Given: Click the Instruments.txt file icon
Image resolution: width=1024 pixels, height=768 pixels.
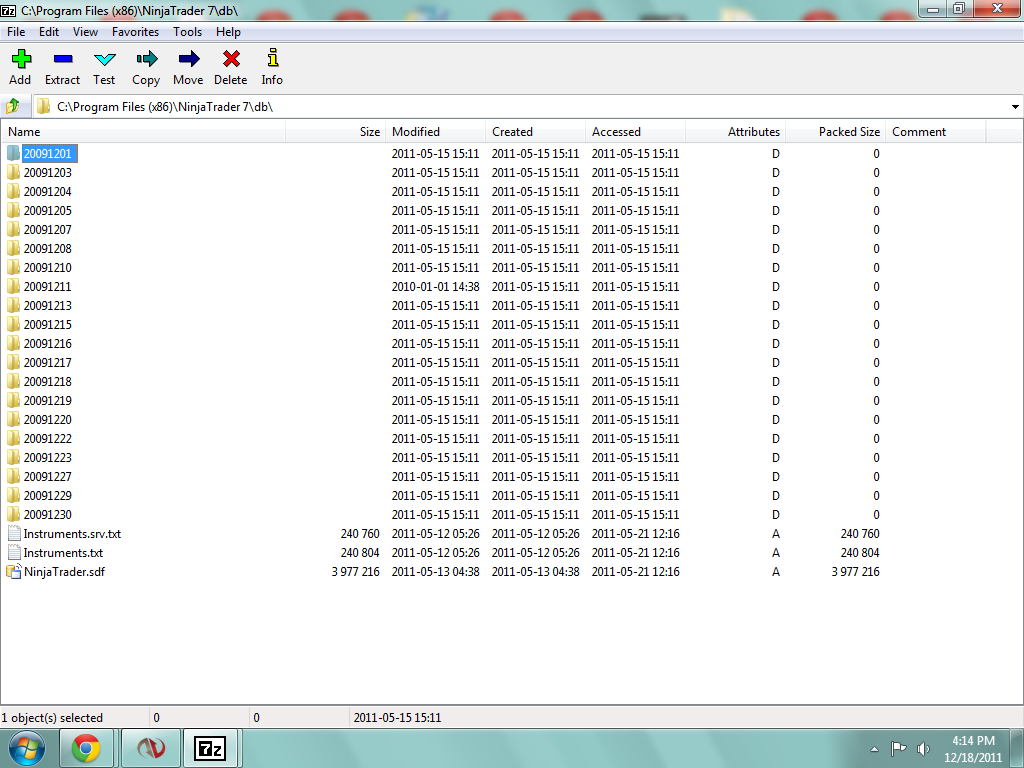Looking at the screenshot, I should click(x=14, y=552).
